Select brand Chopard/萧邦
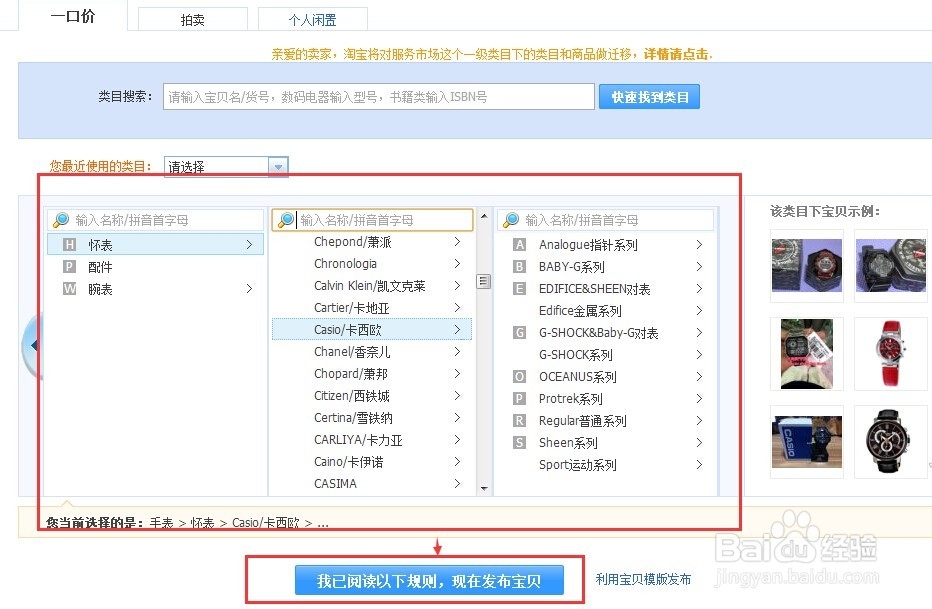This screenshot has width=932, height=609. [372, 374]
